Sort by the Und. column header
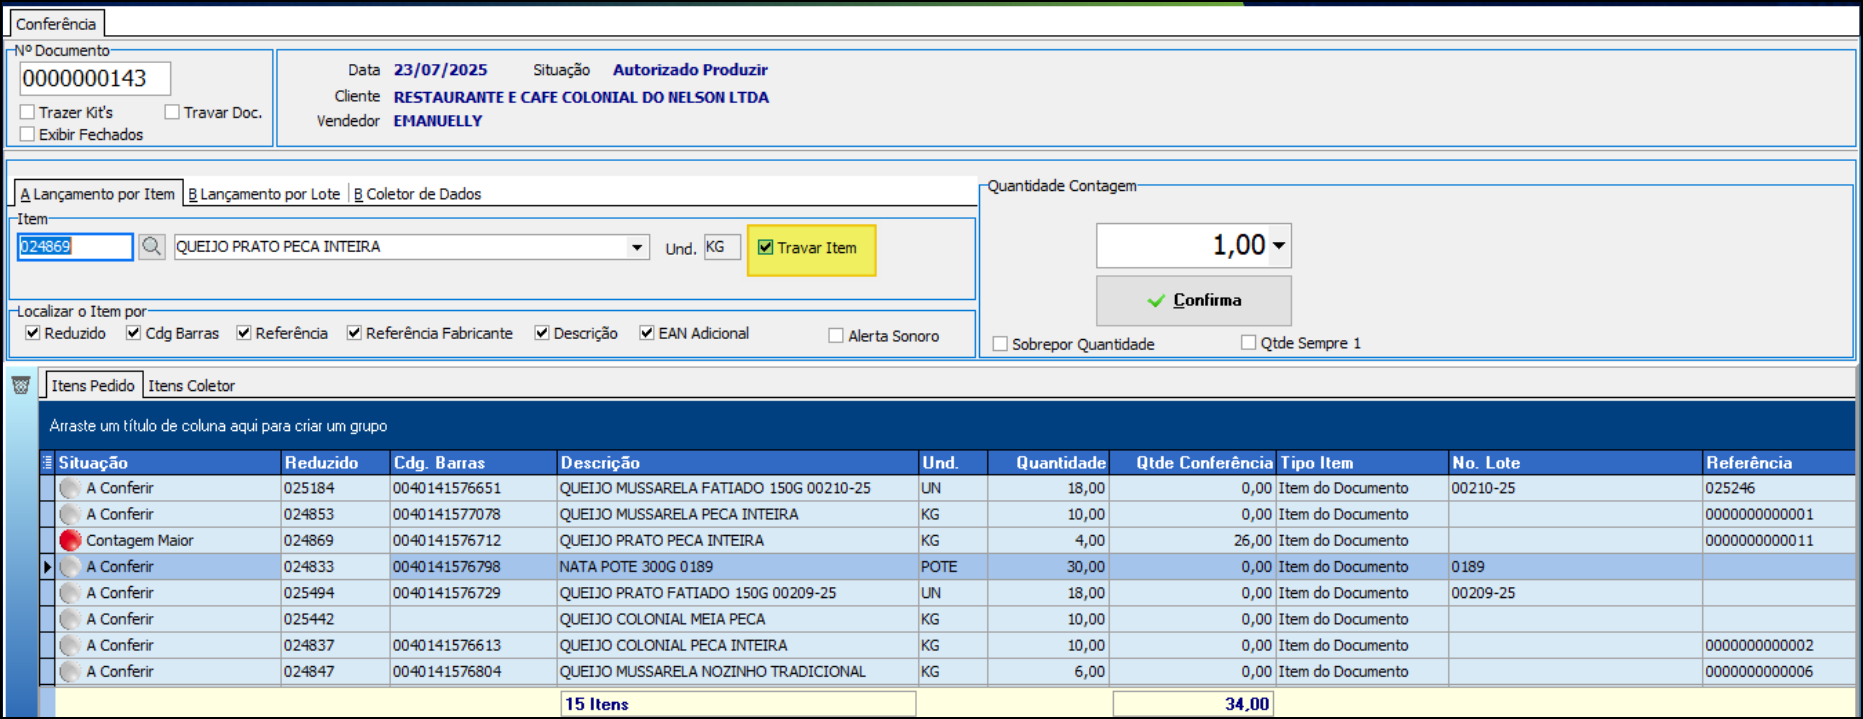 953,462
